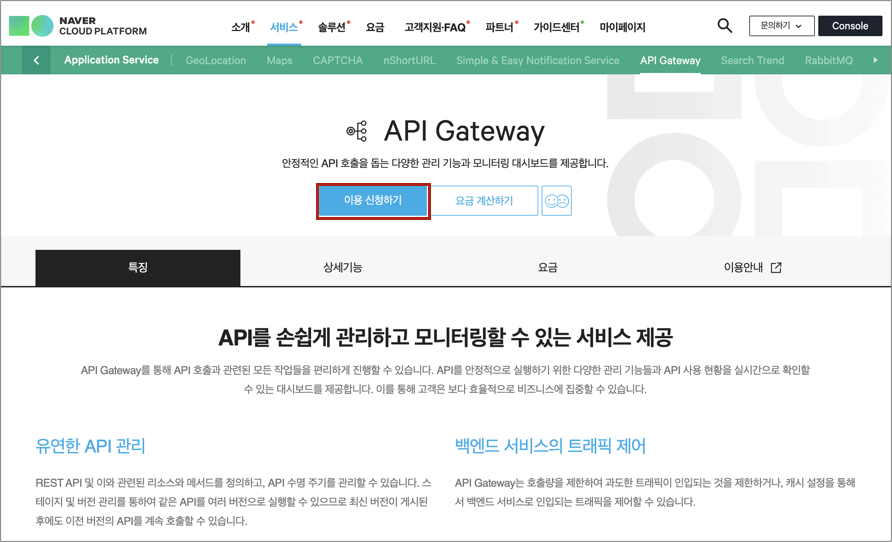Screen dimensions: 892x542
Task: Go back with the left chevron arrow
Action: [36, 60]
